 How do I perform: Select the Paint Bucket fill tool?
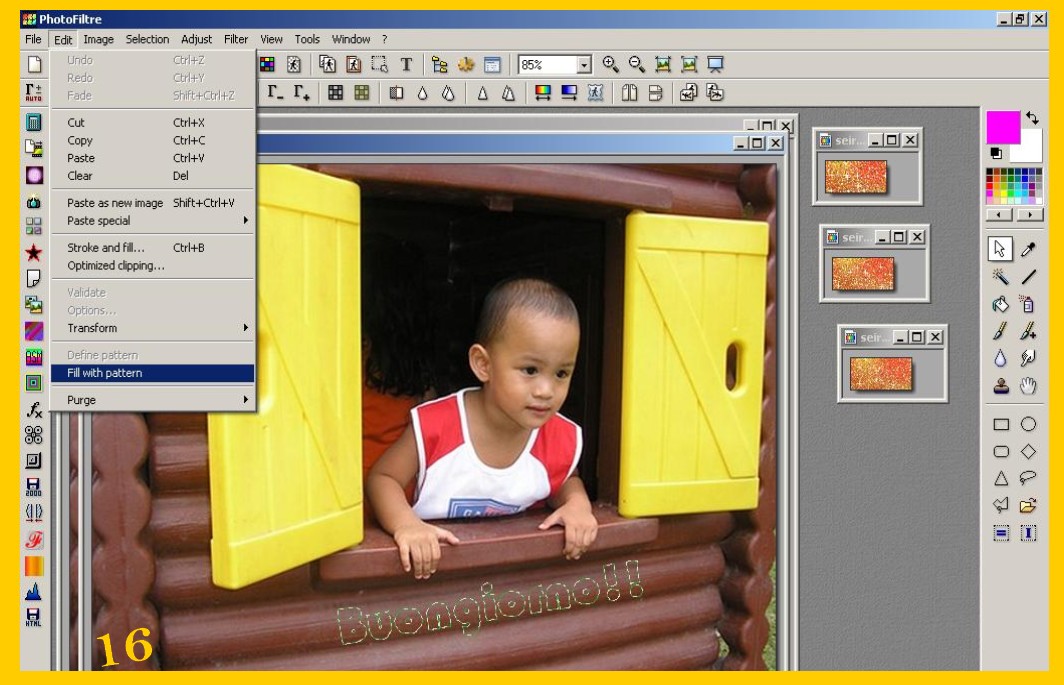1000,304
